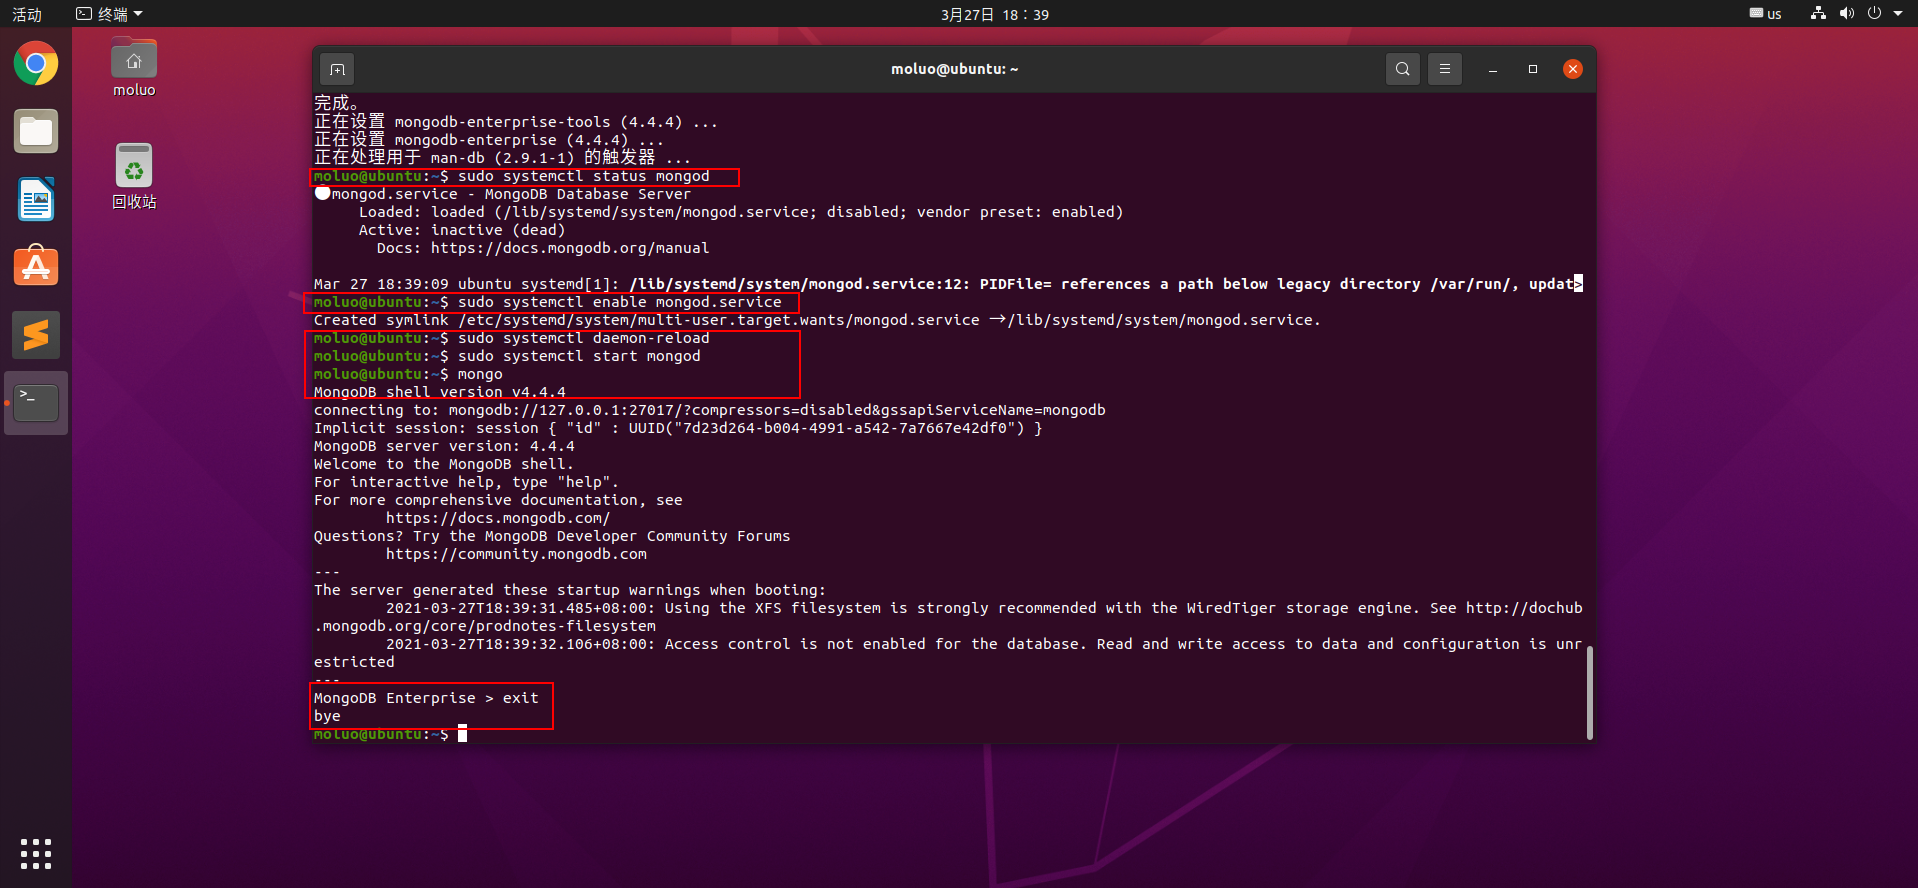1918x888 pixels.
Task: Click the 'bye' output line
Action: [x=327, y=716]
